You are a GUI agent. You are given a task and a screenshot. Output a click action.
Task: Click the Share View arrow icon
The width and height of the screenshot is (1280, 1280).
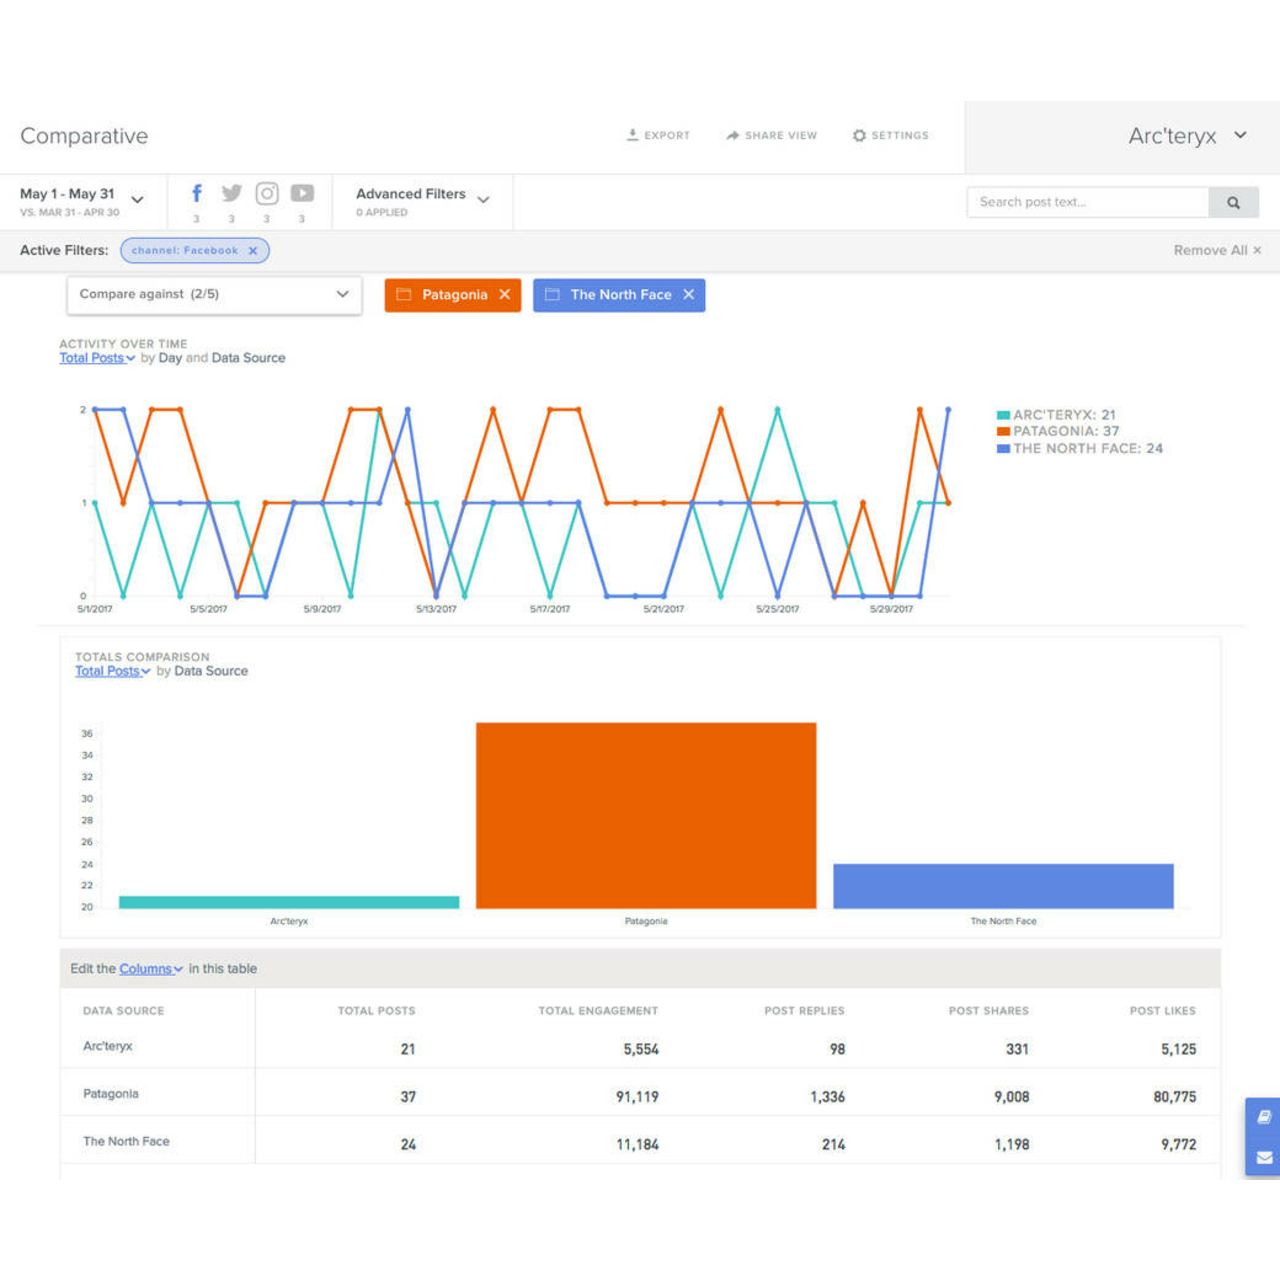point(731,135)
